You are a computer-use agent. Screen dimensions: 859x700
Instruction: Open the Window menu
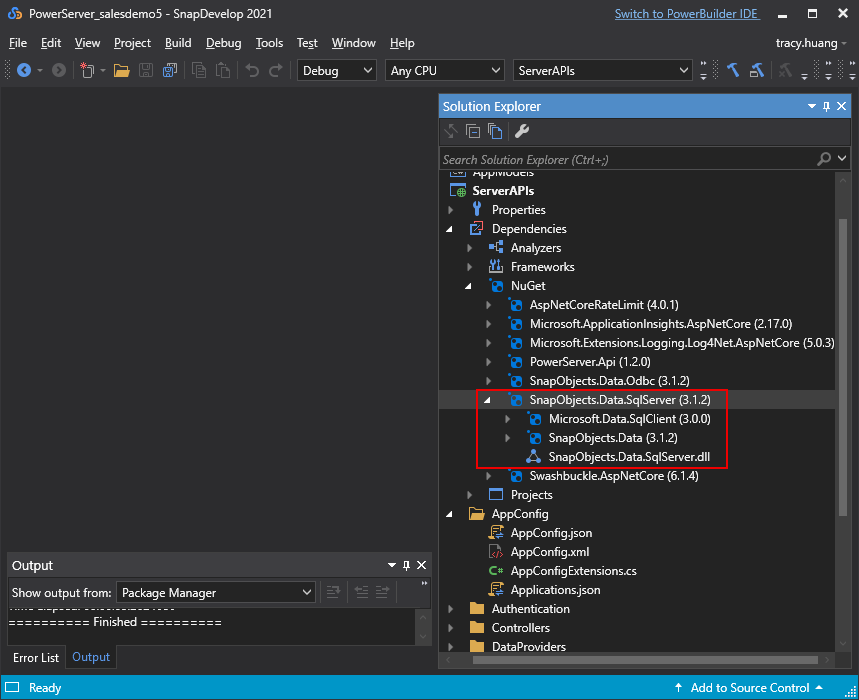tap(353, 43)
